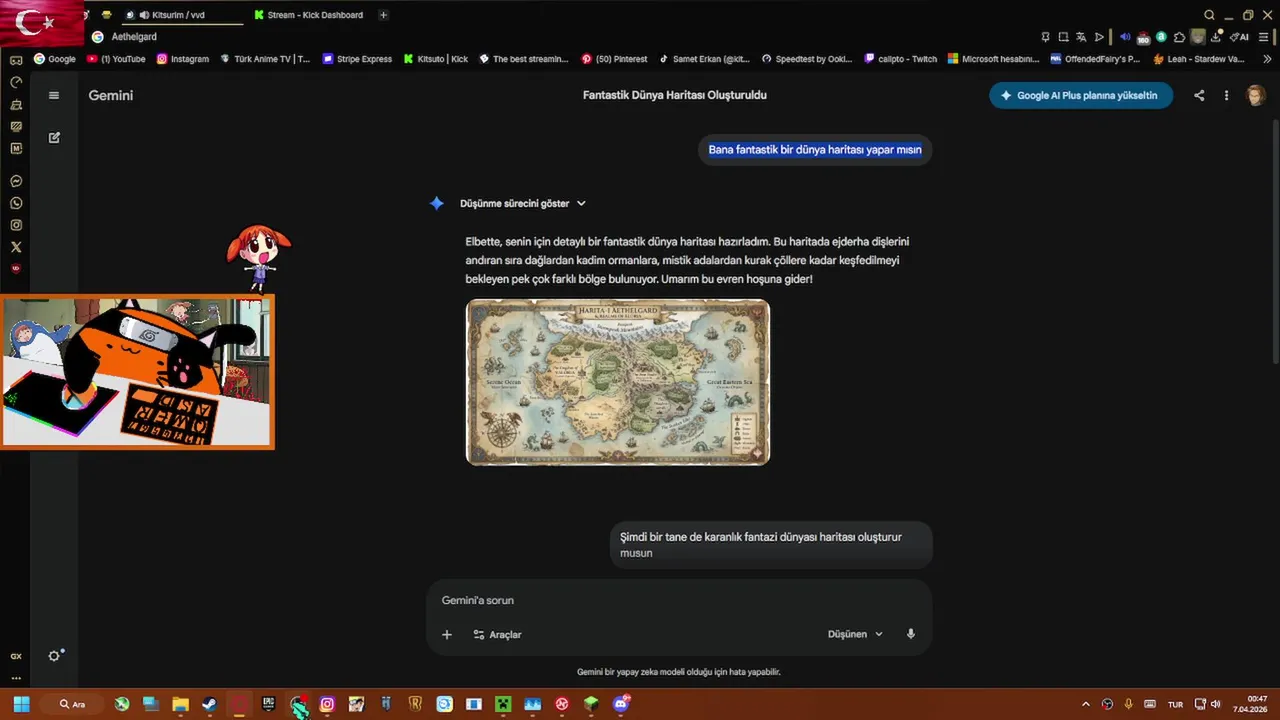This screenshot has height=720, width=1280.
Task: Click the Windows Start button
Action: [x=21, y=704]
